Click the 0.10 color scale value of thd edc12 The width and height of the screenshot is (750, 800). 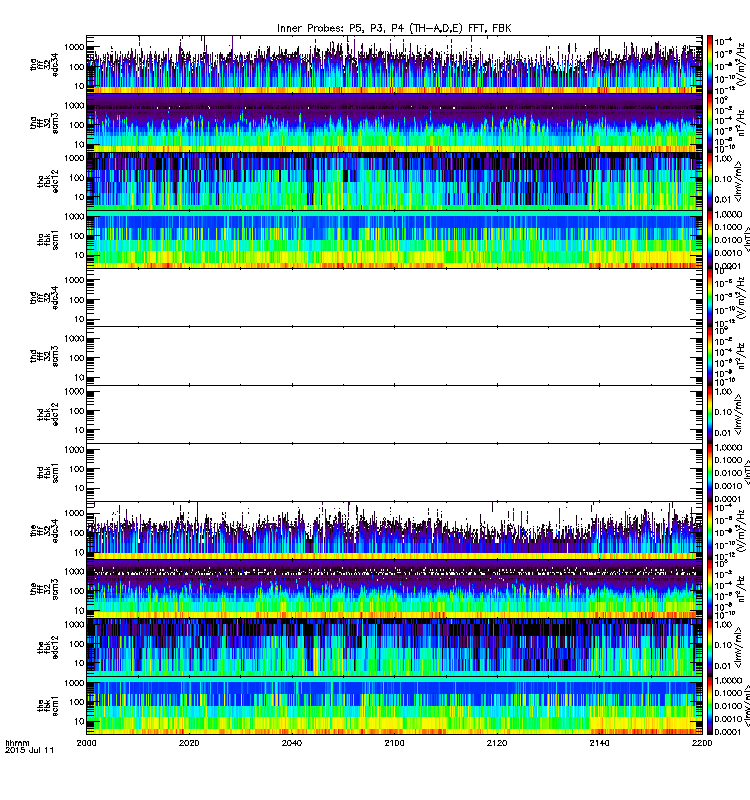click(x=723, y=412)
